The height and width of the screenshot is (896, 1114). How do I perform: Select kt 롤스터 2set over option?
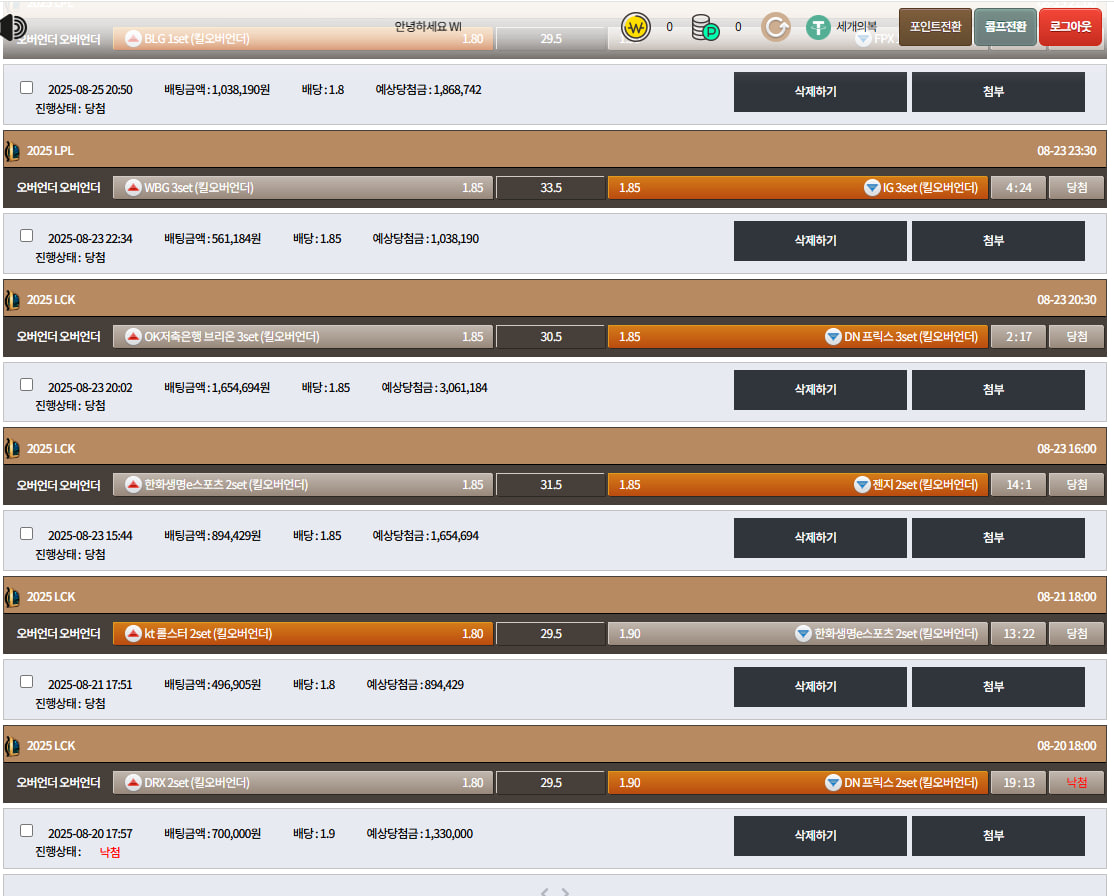pyautogui.click(x=303, y=634)
